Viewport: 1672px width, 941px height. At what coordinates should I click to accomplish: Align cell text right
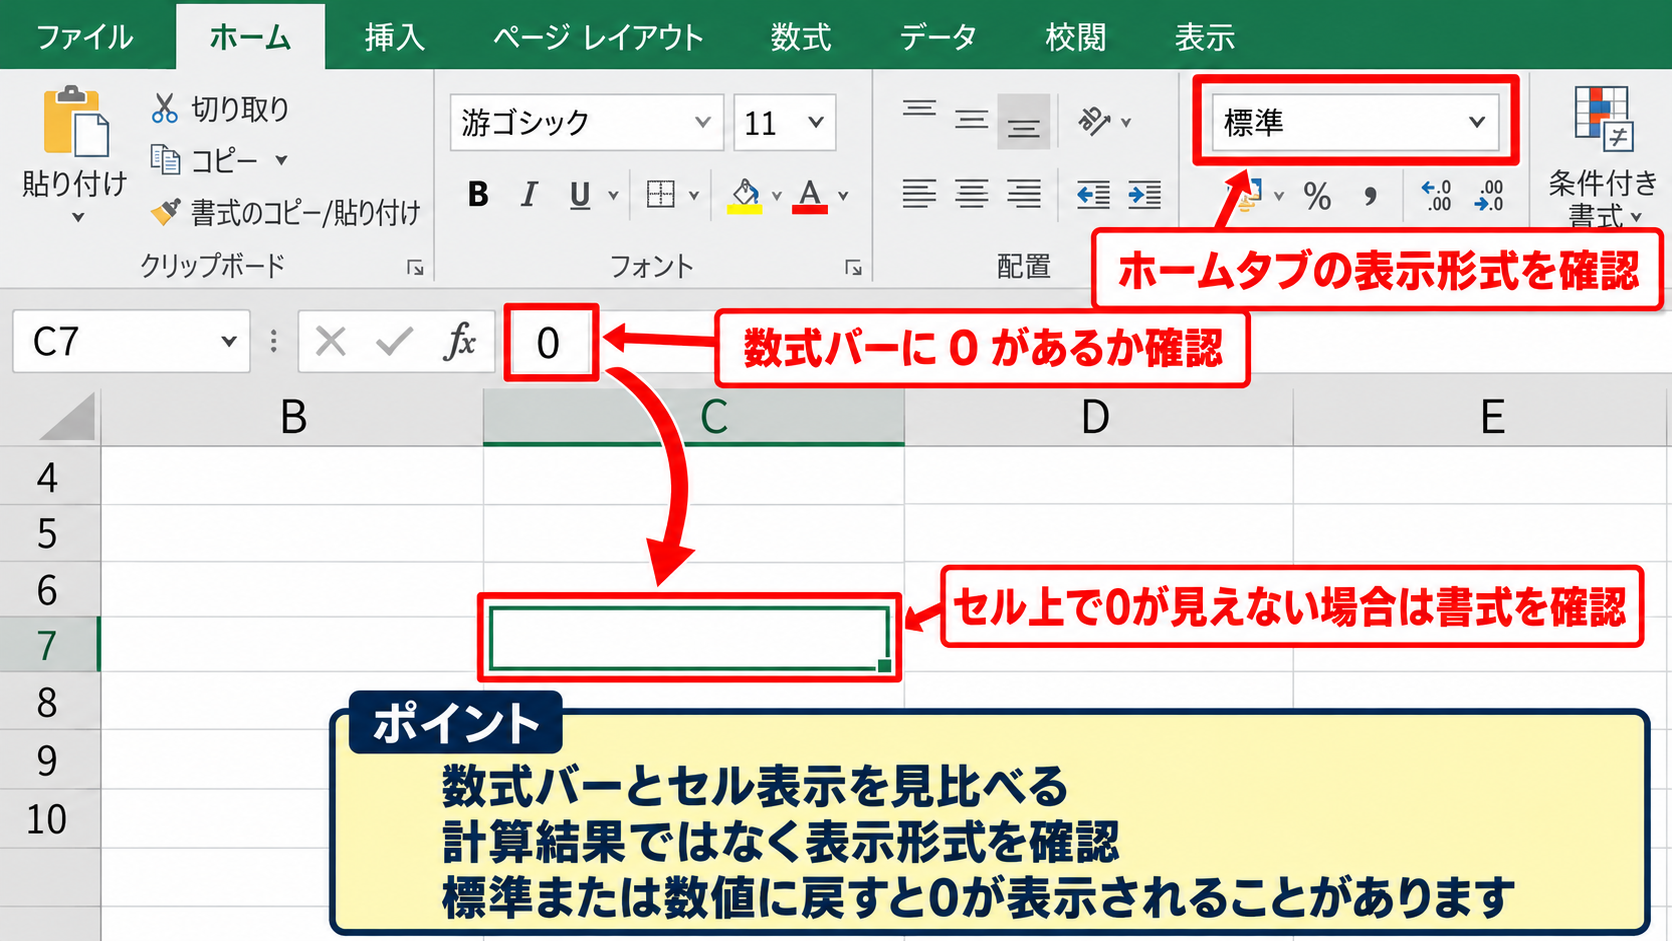[x=1023, y=193]
